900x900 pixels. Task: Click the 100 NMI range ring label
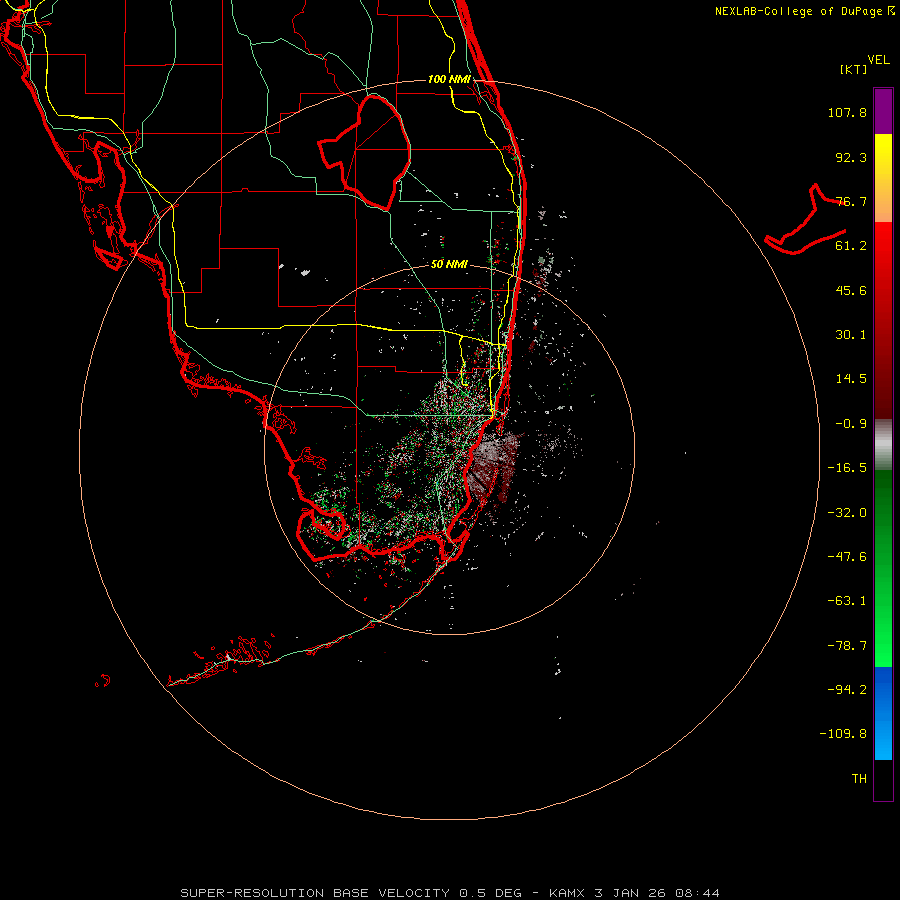[449, 79]
